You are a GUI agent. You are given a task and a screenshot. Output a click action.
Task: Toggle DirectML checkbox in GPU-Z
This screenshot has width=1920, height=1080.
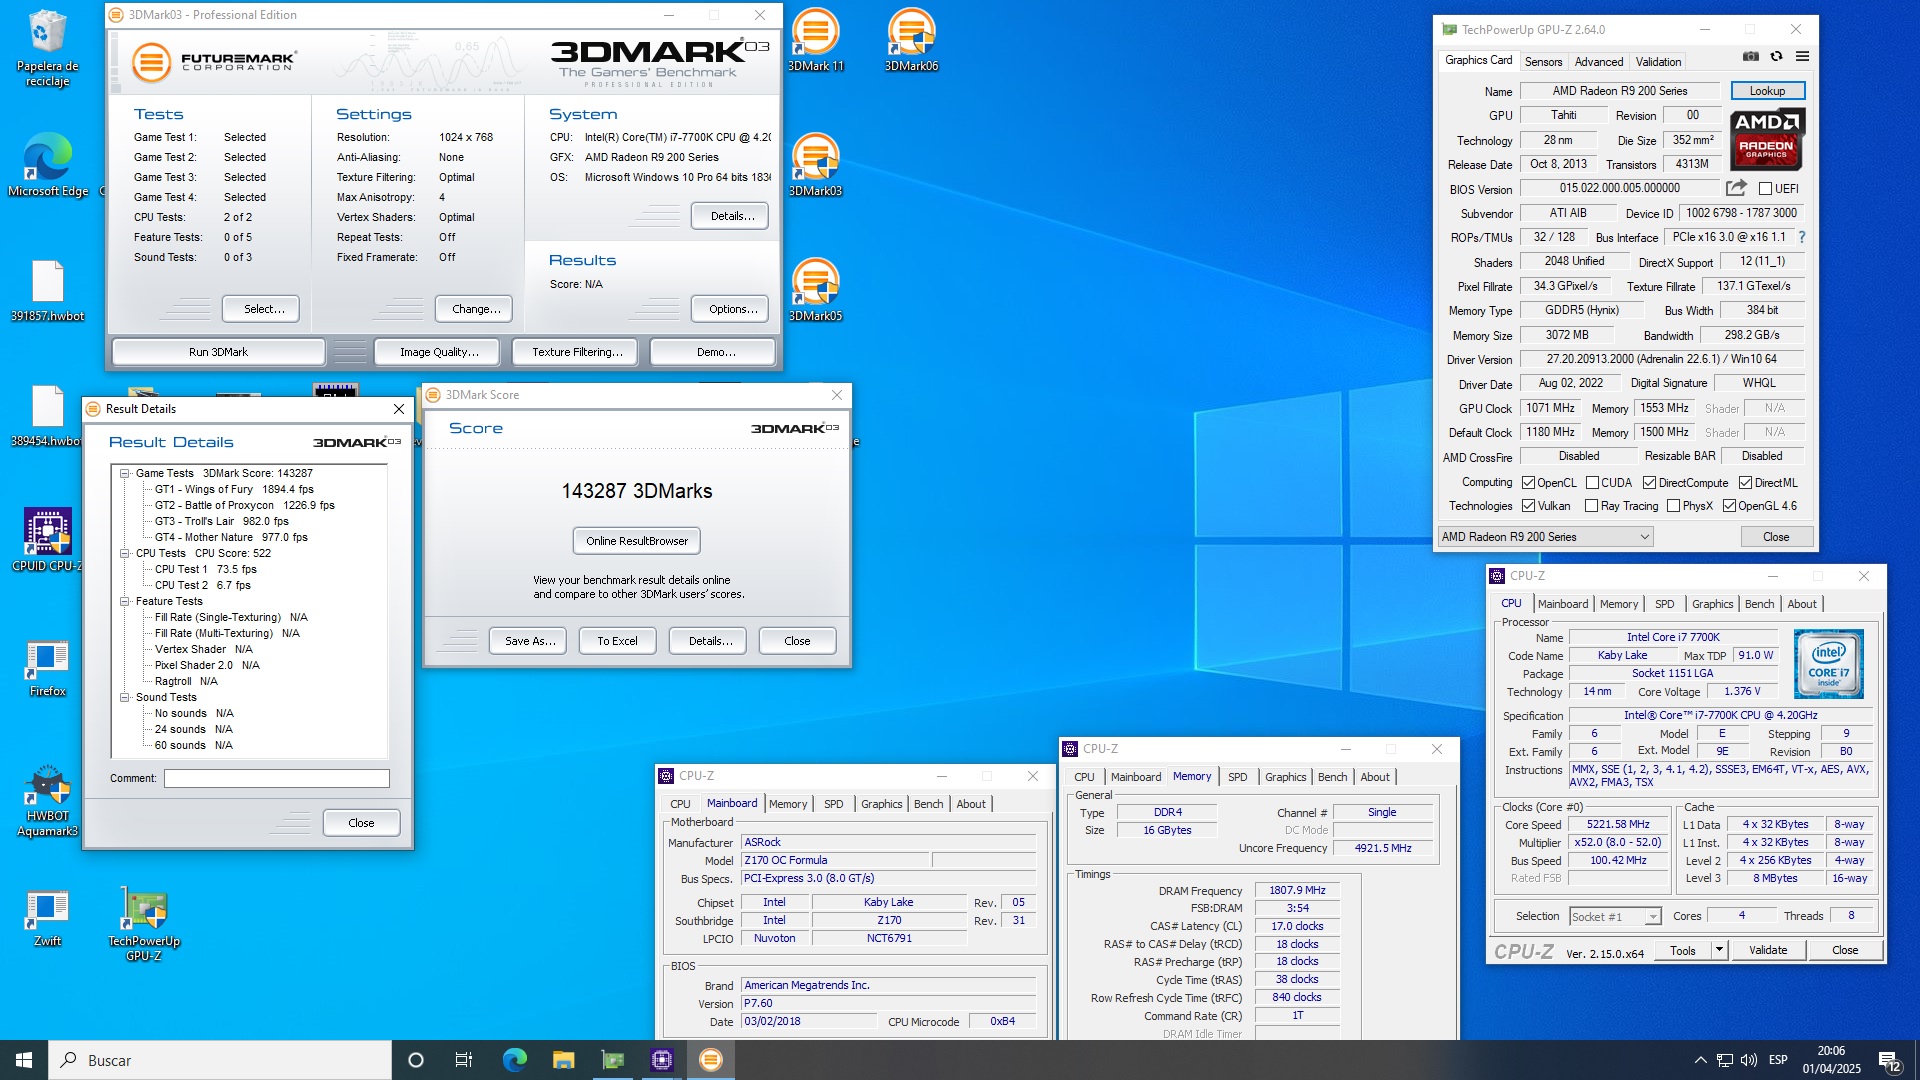[x=1745, y=482]
